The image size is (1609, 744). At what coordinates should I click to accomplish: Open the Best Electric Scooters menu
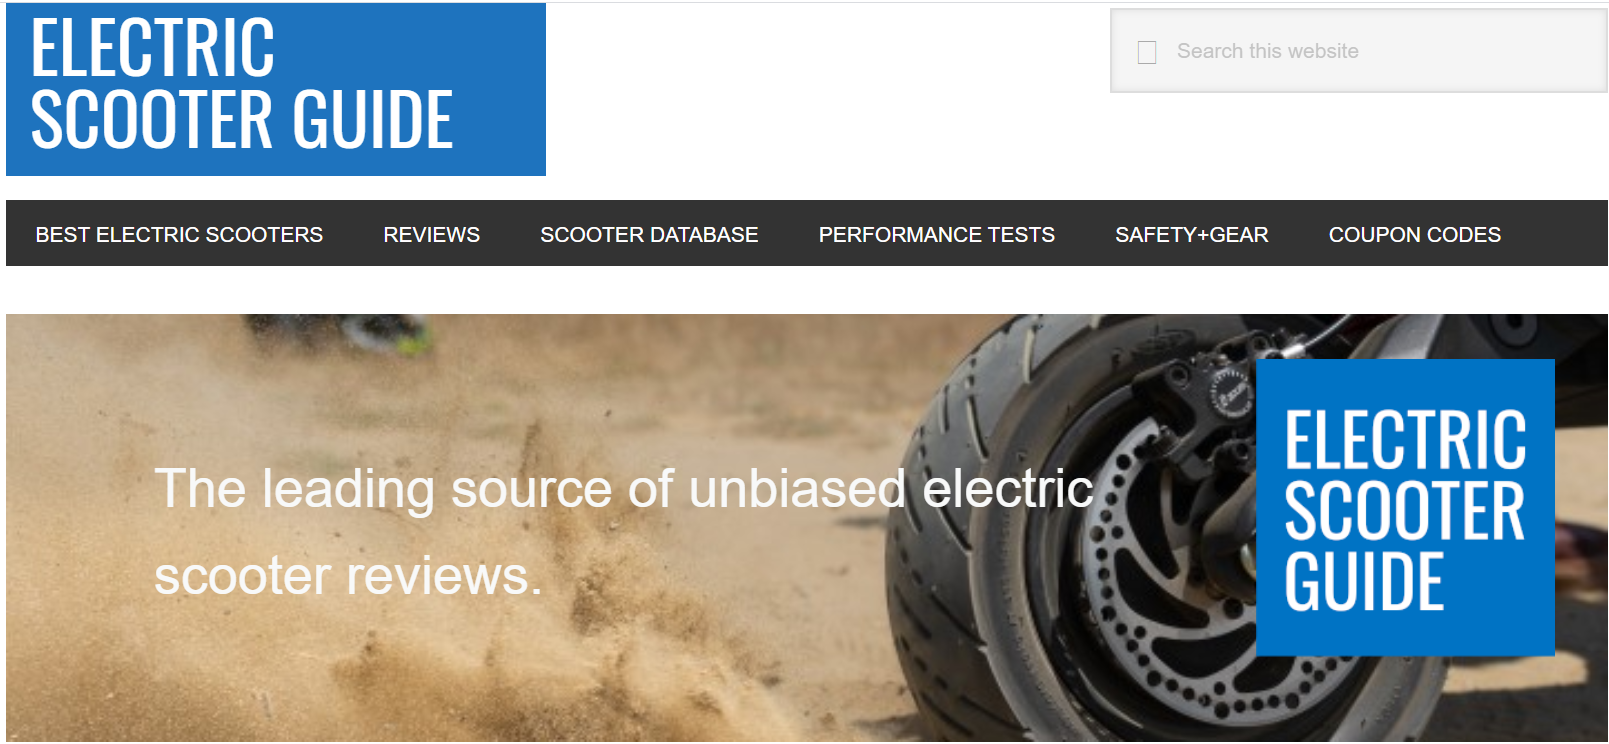(179, 234)
